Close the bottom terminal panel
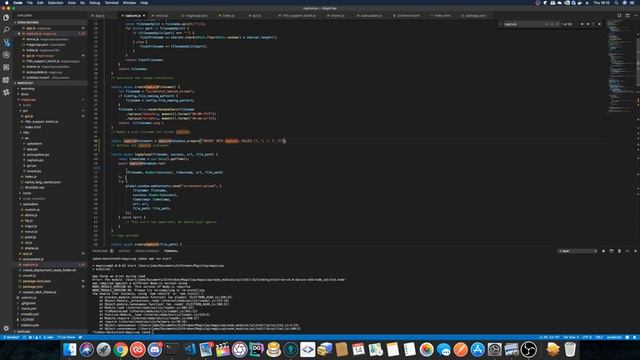This screenshot has height=360, width=640. click(635, 251)
